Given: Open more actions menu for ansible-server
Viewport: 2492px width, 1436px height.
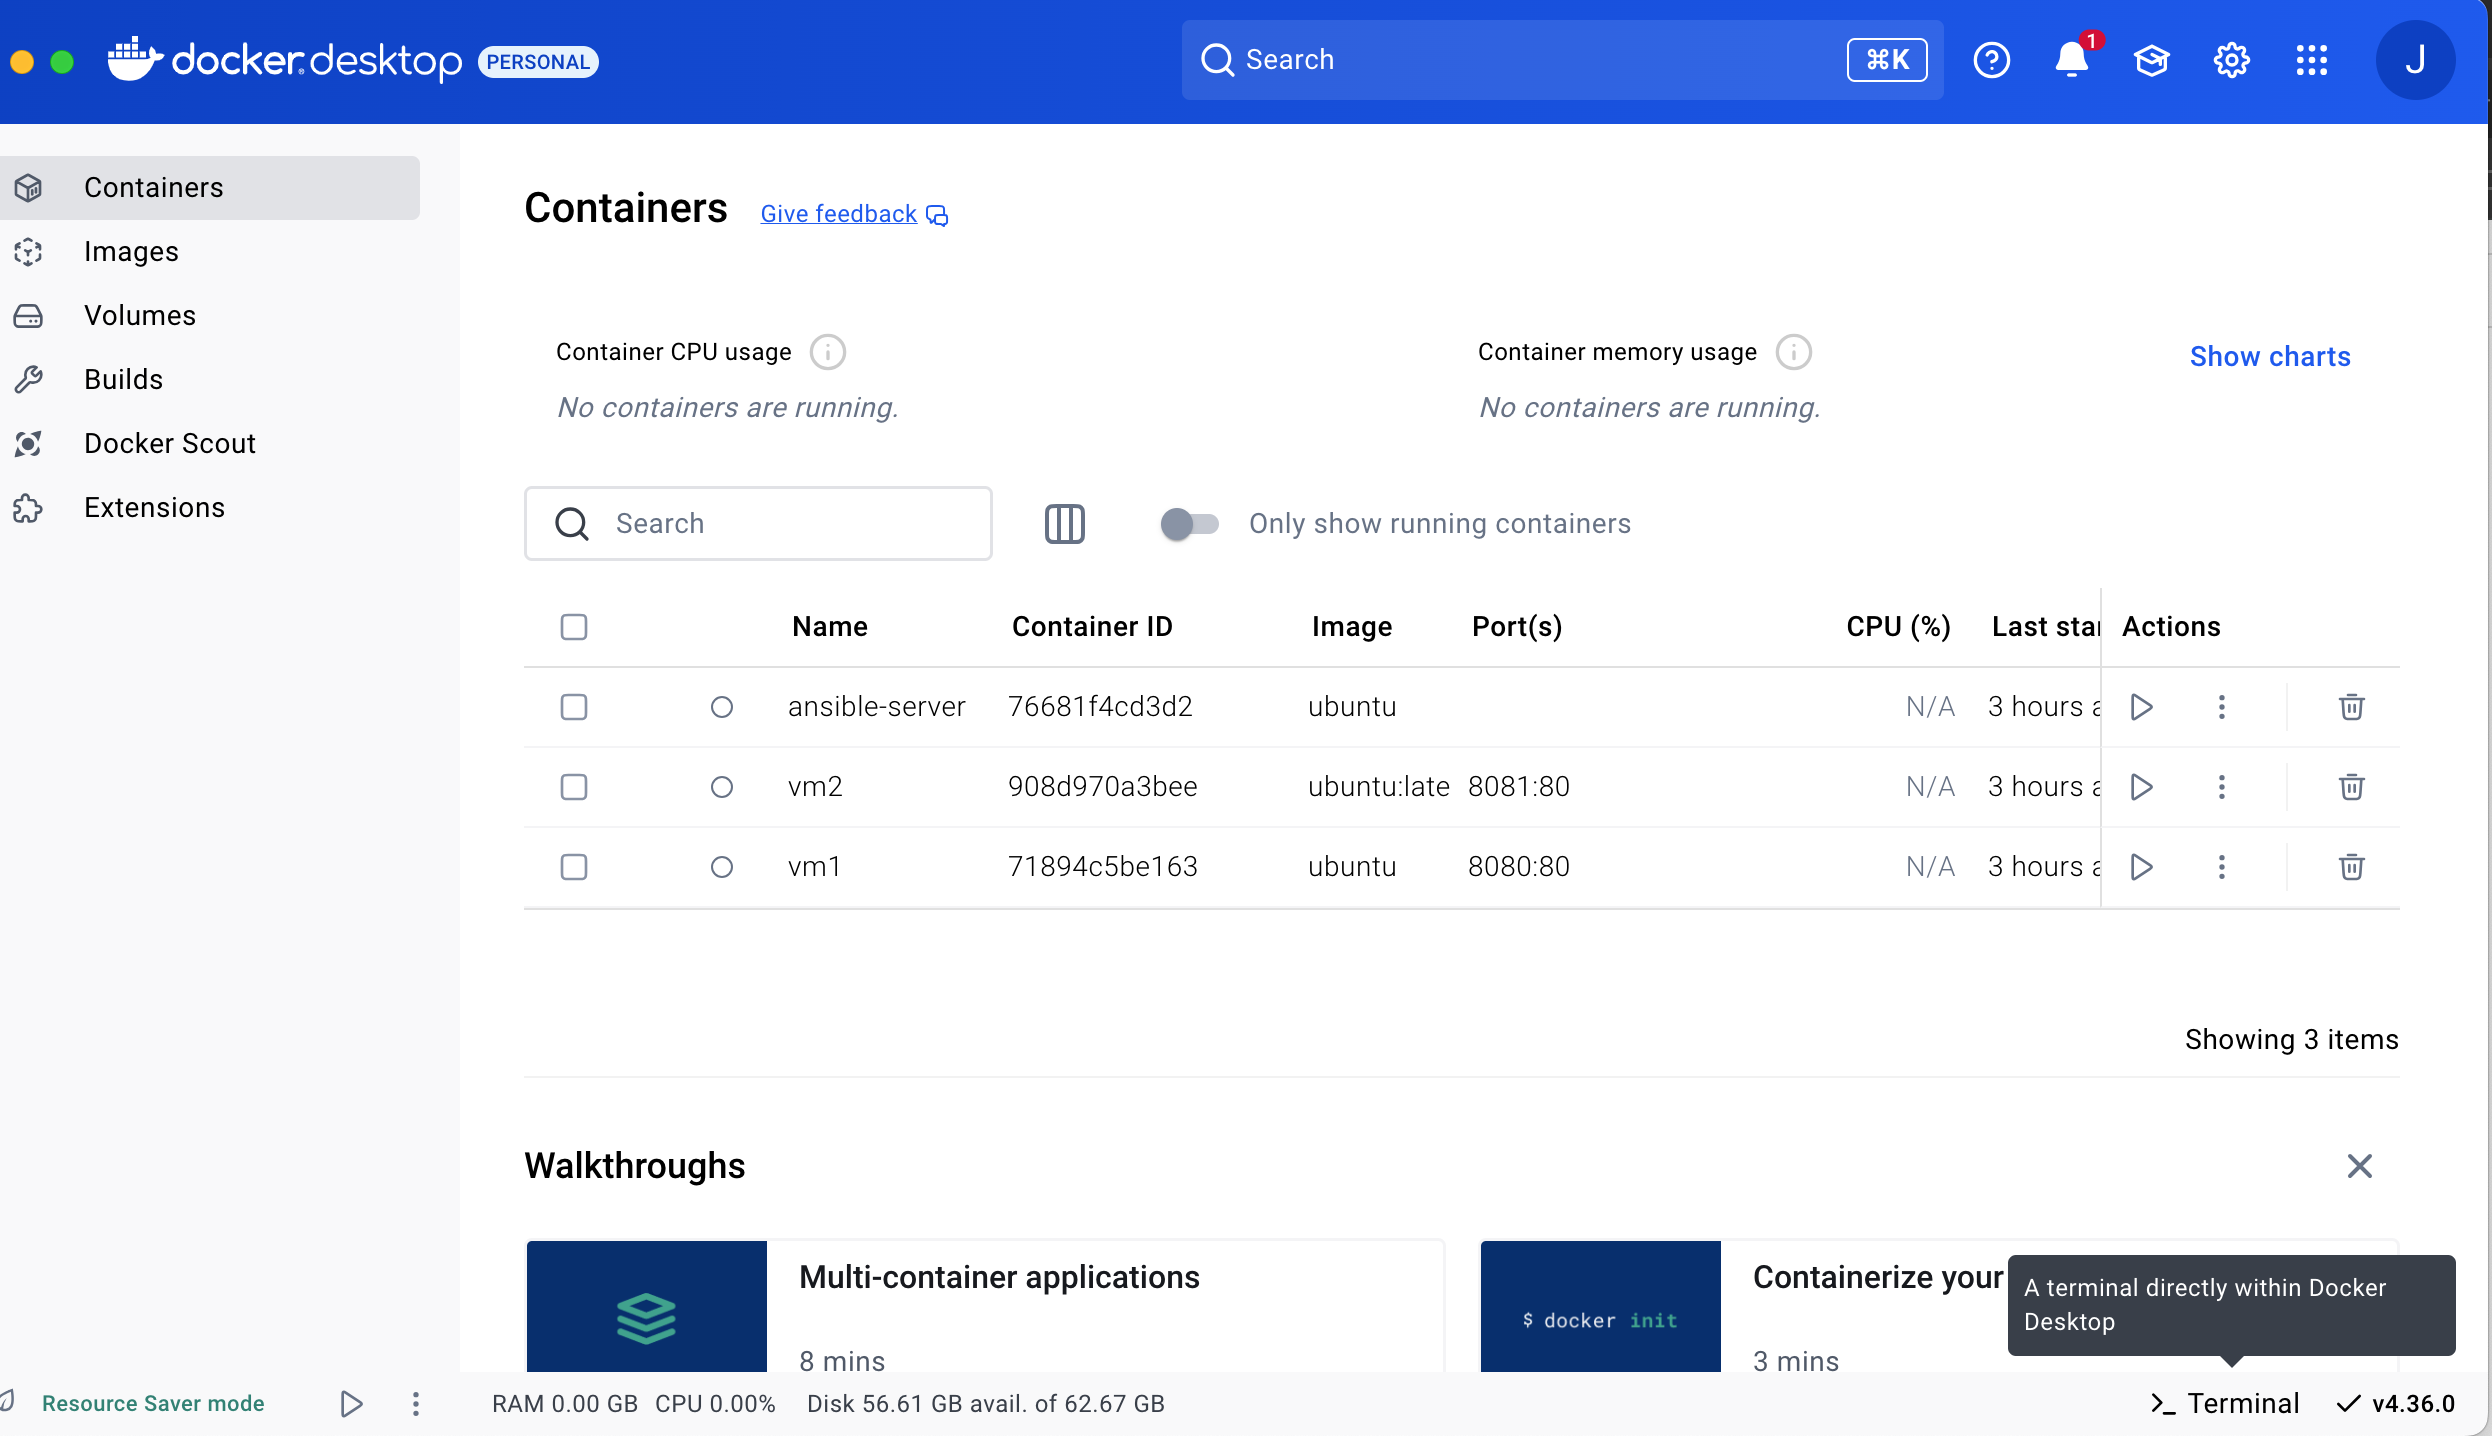Looking at the screenshot, I should (x=2221, y=707).
